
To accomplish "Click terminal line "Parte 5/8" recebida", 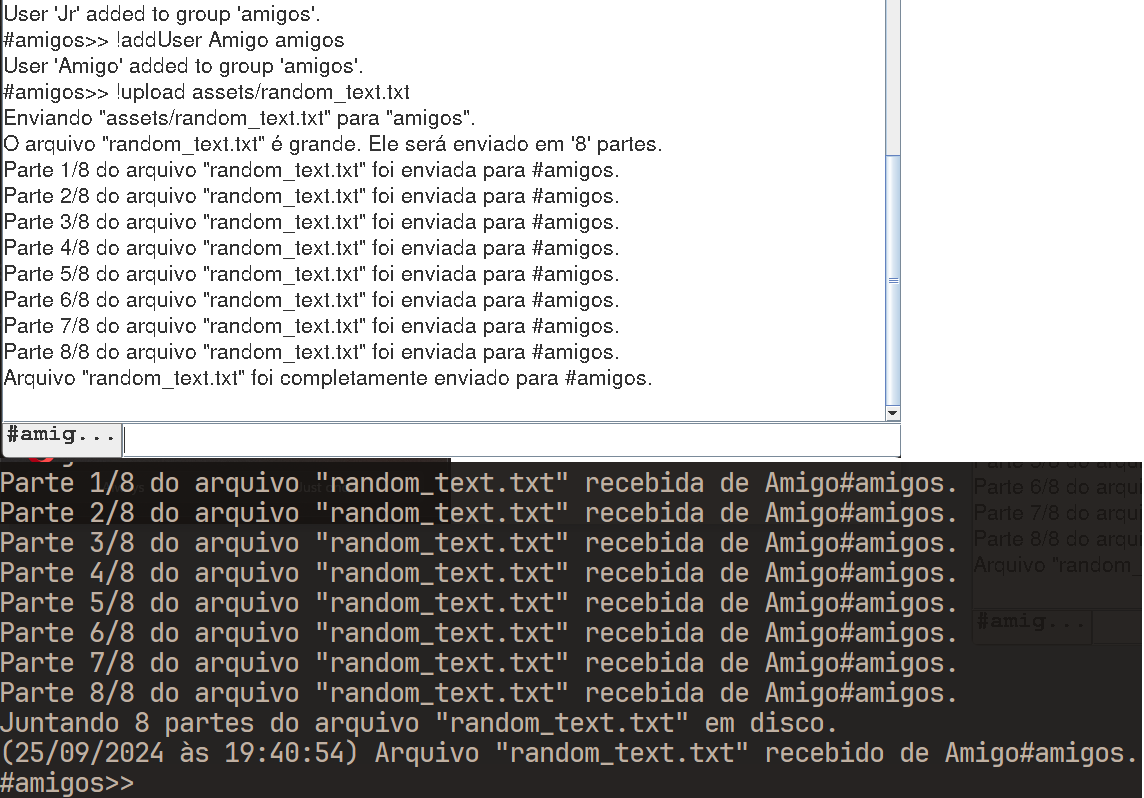I will pyautogui.click(x=479, y=603).
